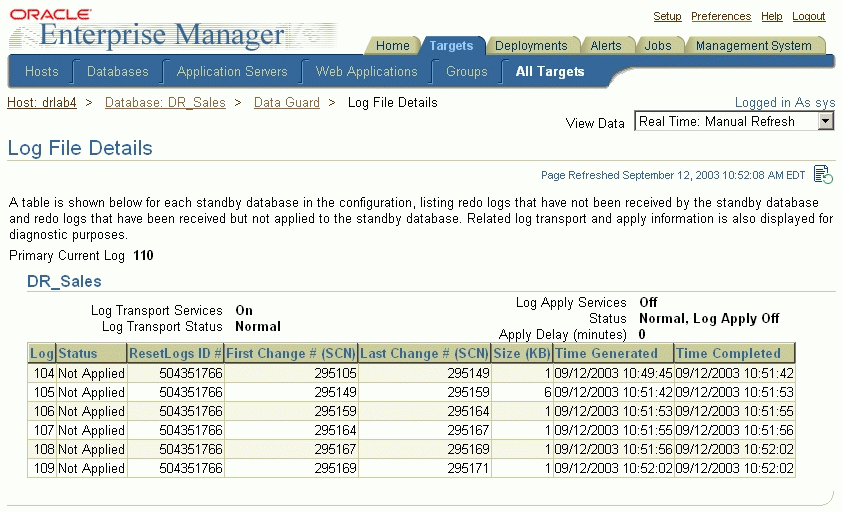This screenshot has height=512, width=842.
Task: Click the First Change # (SCN) header
Action: click(291, 354)
